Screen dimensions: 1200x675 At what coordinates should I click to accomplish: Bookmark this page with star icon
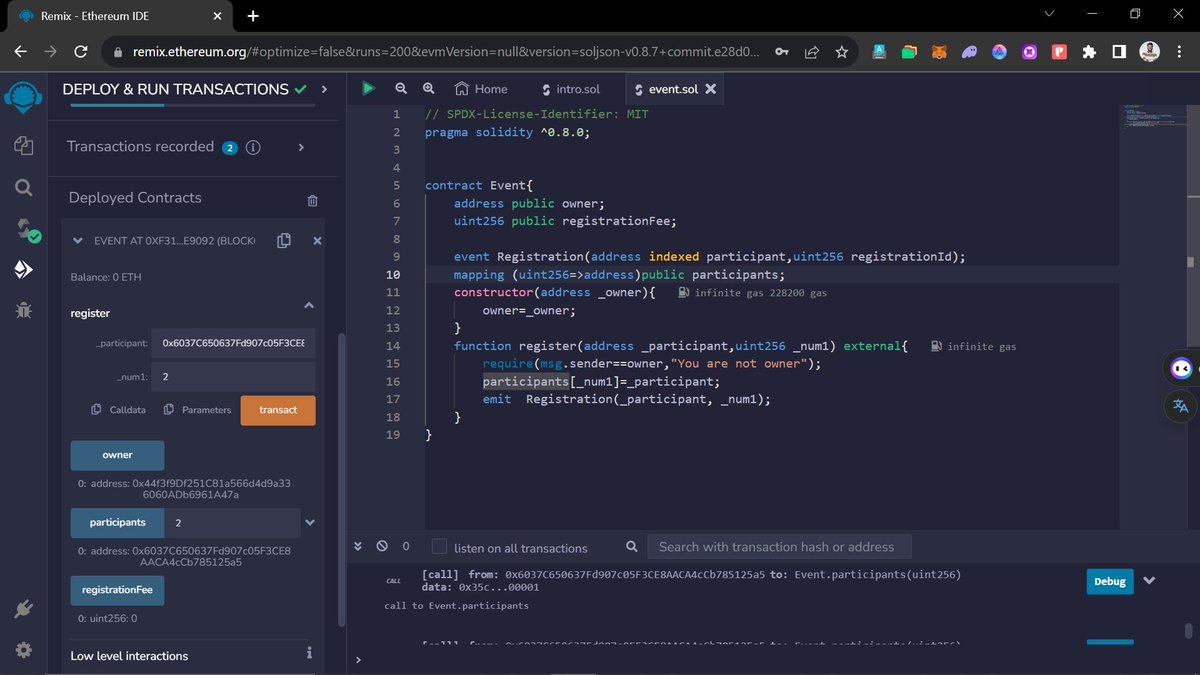[x=842, y=52]
